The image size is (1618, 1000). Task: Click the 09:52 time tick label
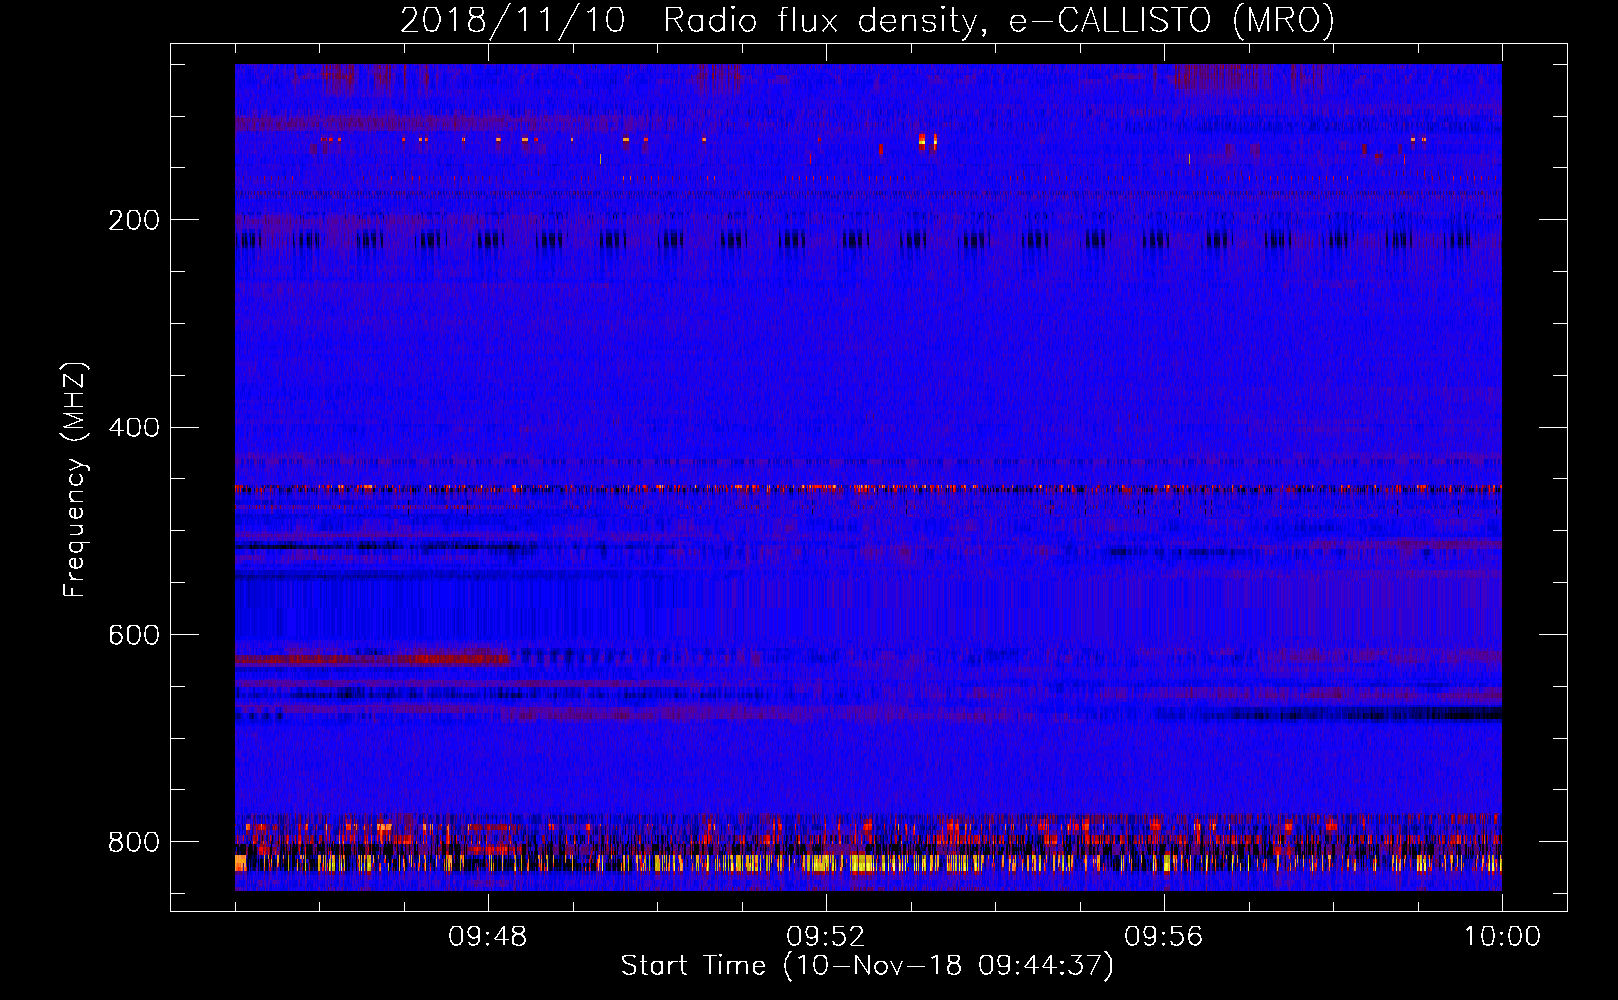coord(826,937)
